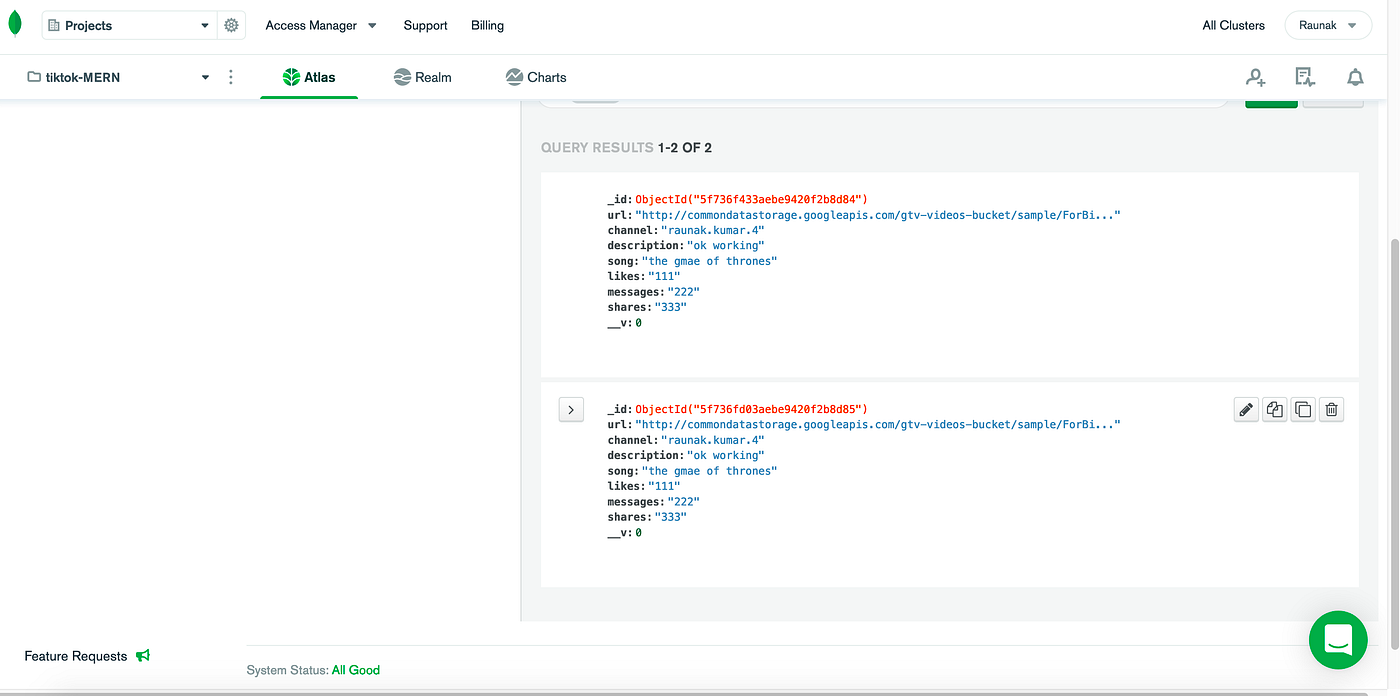Screen dimensions: 1400x696
Task: Edit the second document with the pencil icon
Action: [1245, 409]
